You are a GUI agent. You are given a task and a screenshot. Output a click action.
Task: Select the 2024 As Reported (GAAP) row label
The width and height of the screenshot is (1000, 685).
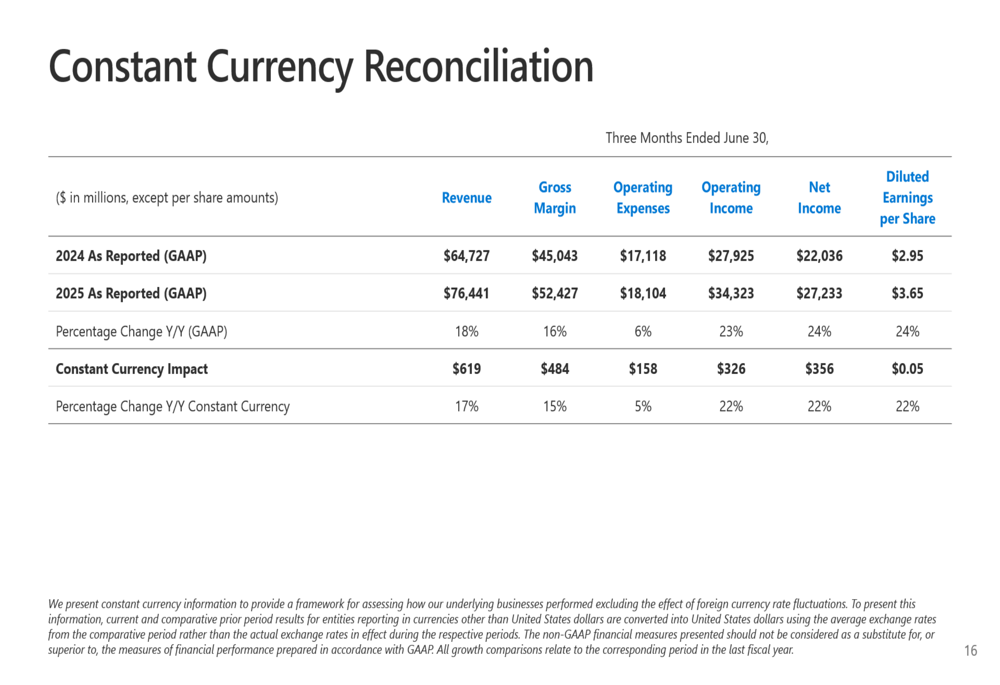[131, 256]
